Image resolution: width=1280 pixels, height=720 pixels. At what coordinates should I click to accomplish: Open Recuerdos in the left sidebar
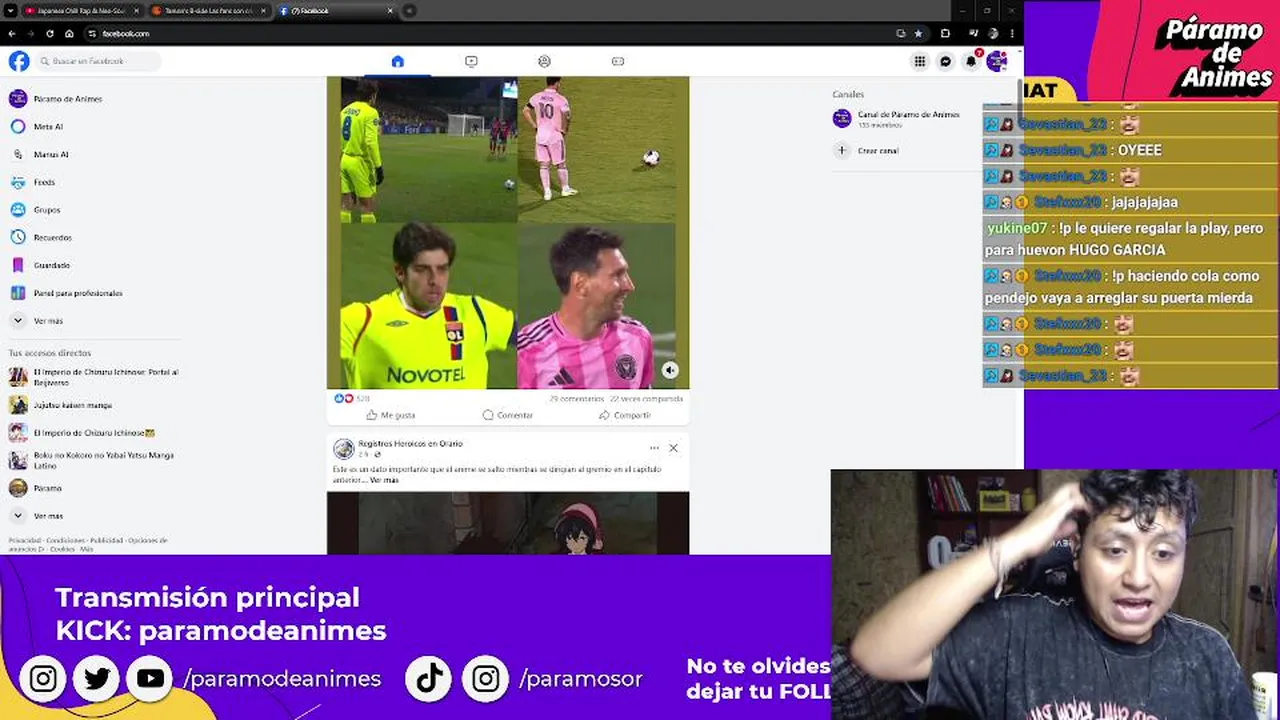[41, 238]
